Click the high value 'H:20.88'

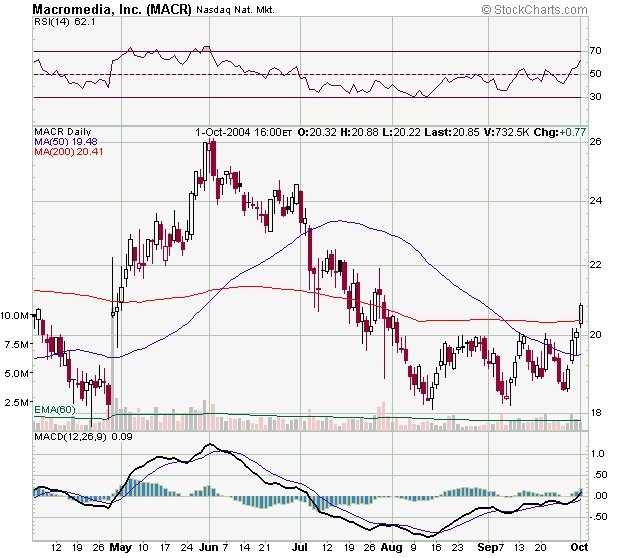point(359,132)
